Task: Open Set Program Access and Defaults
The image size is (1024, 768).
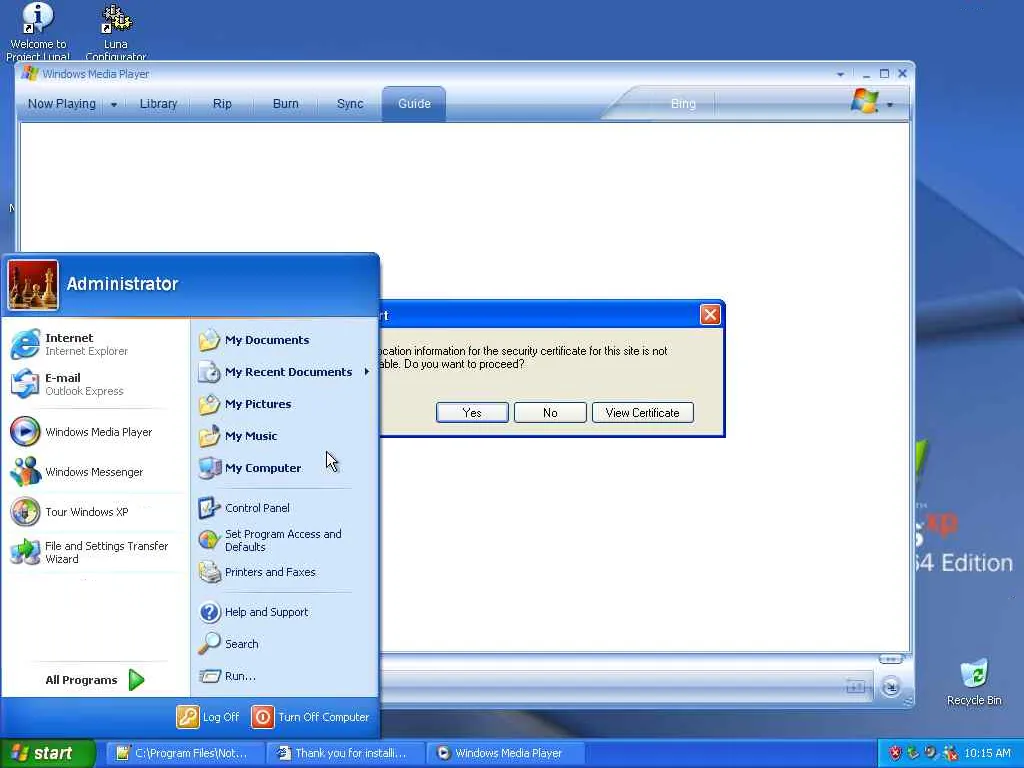Action: [284, 540]
